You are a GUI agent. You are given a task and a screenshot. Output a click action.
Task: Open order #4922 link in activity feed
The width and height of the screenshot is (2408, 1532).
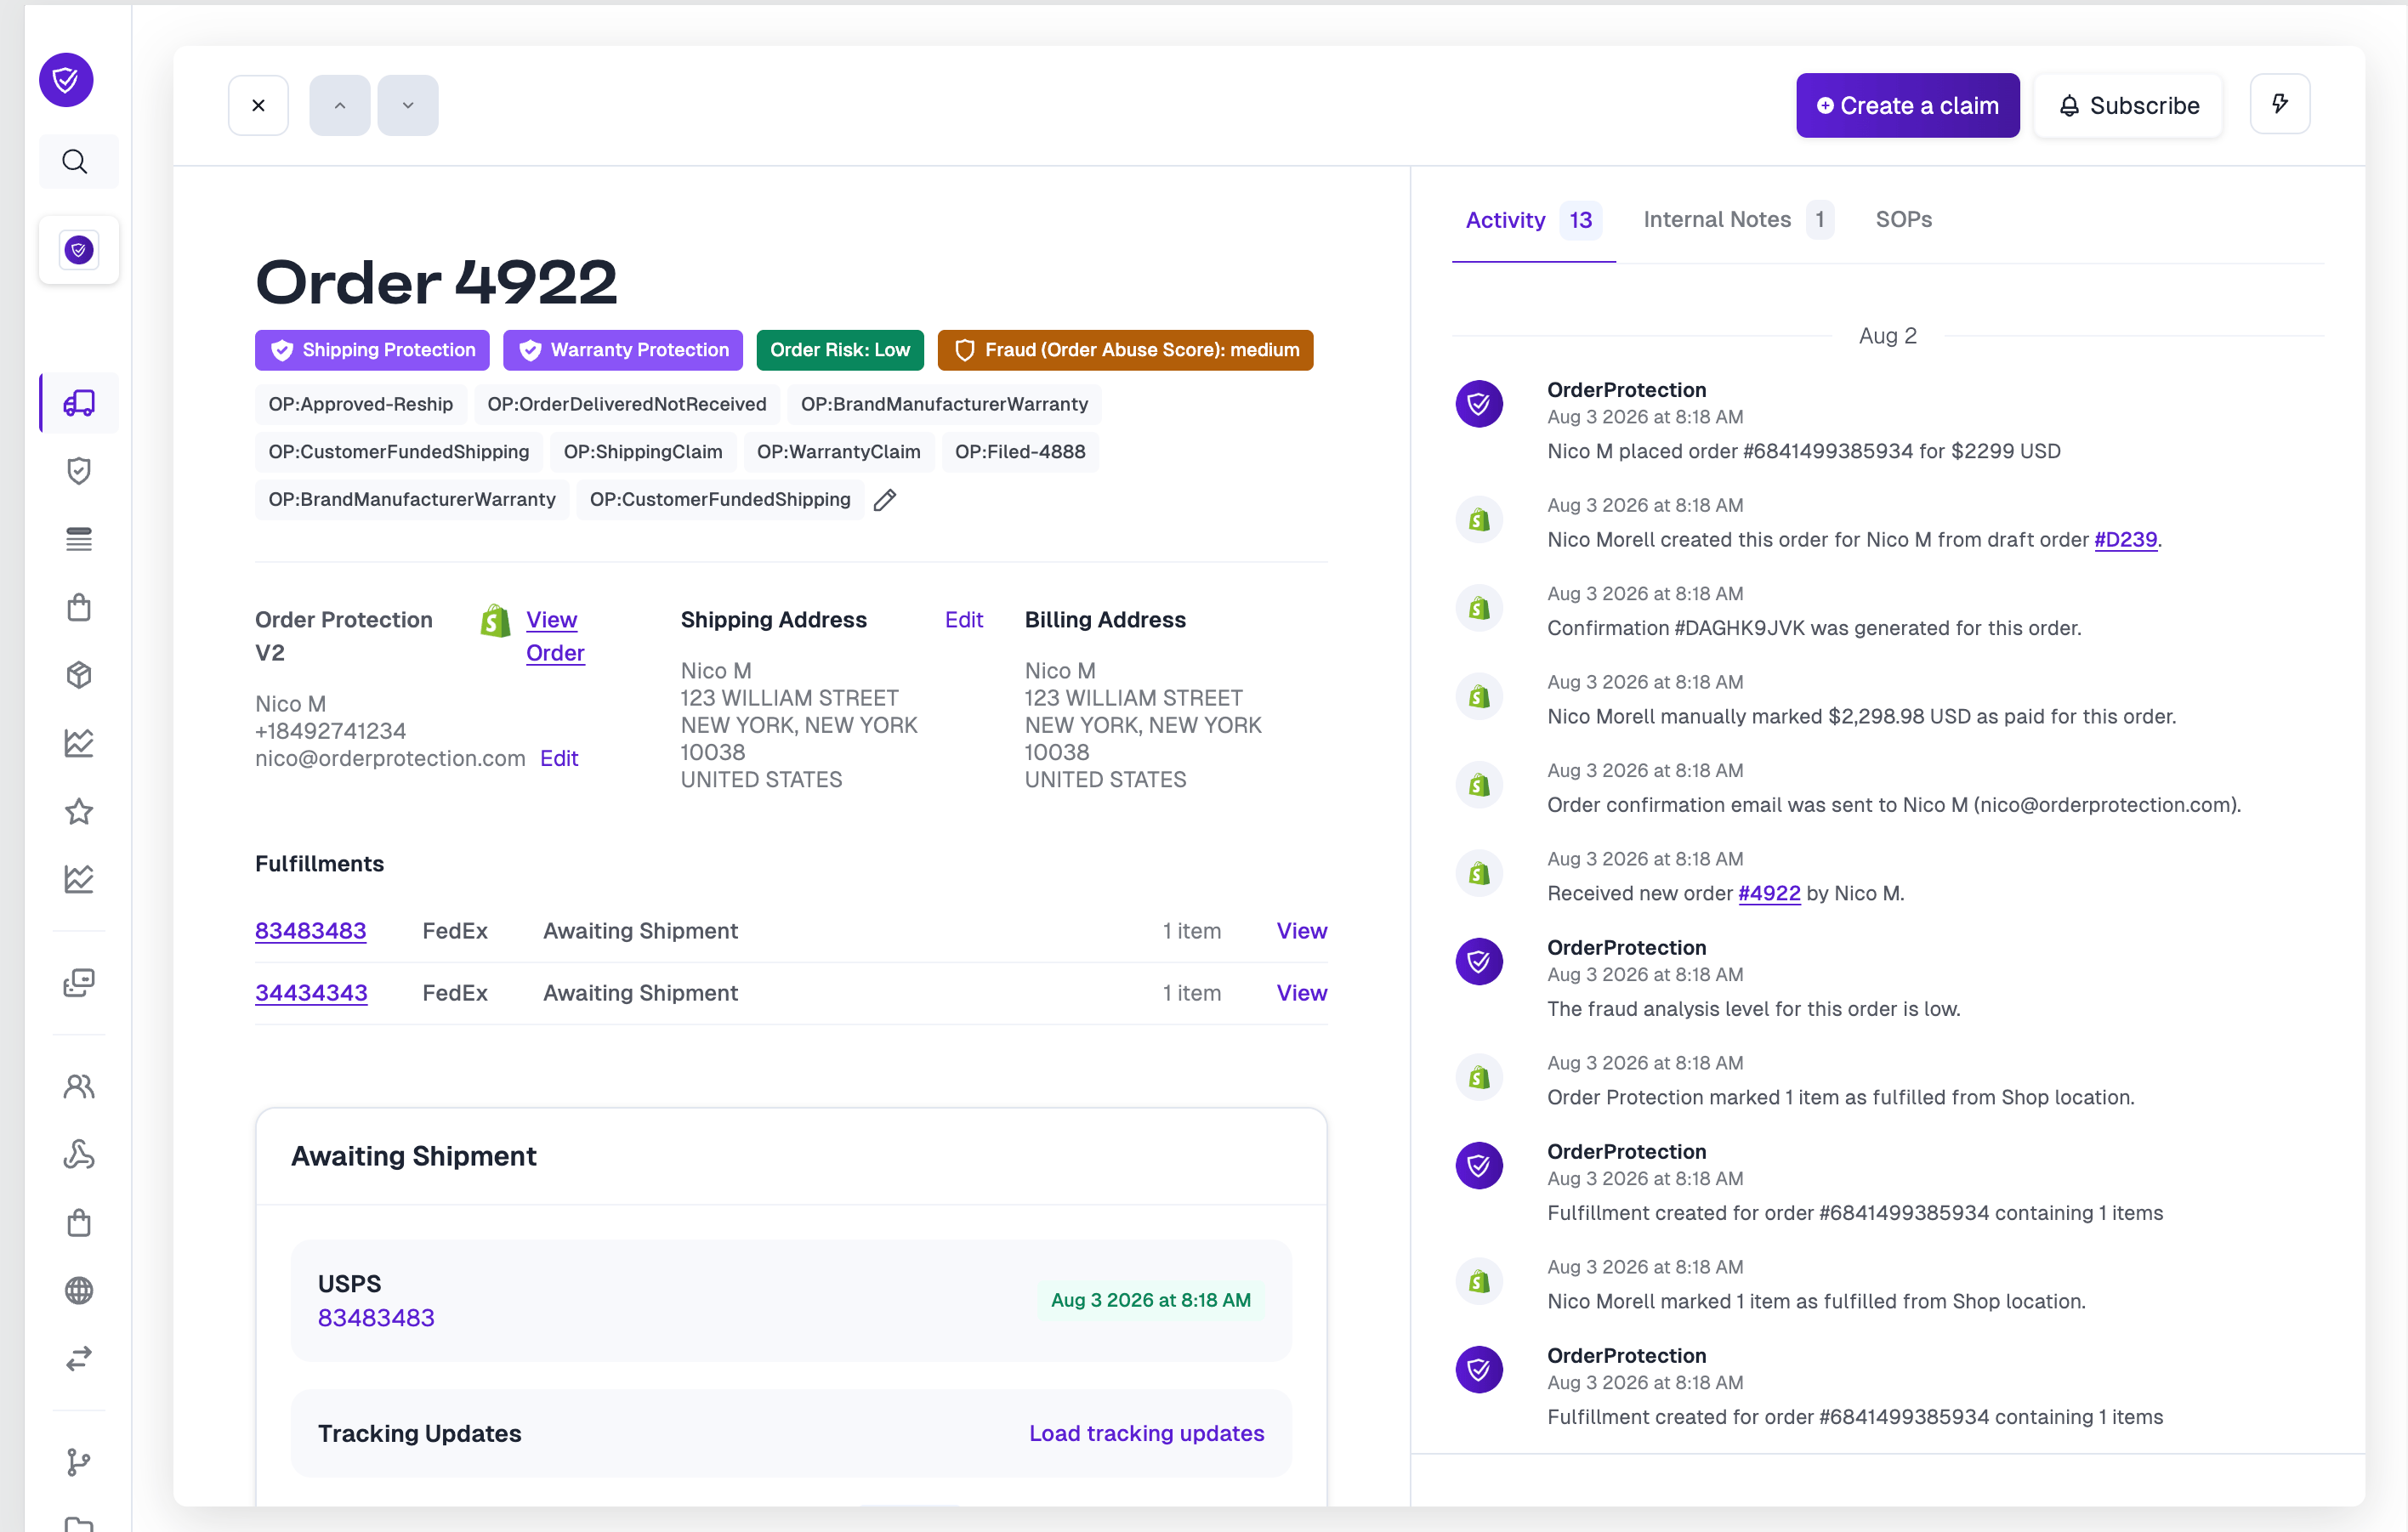pos(1769,894)
